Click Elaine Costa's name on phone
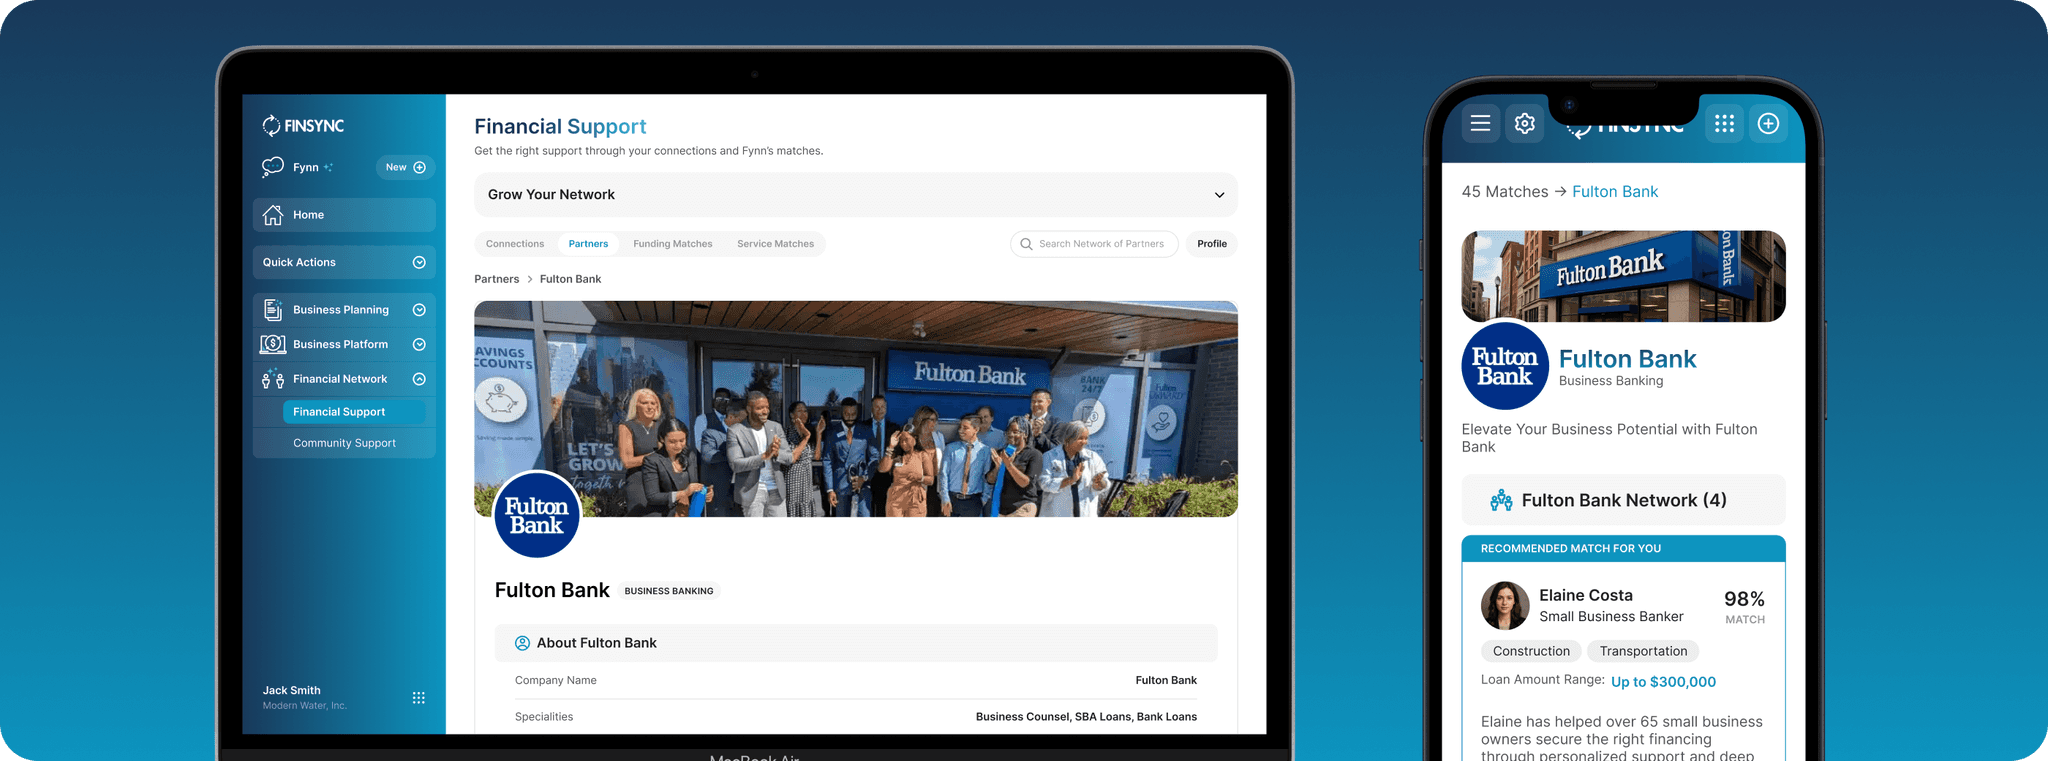The image size is (2048, 761). tap(1585, 596)
